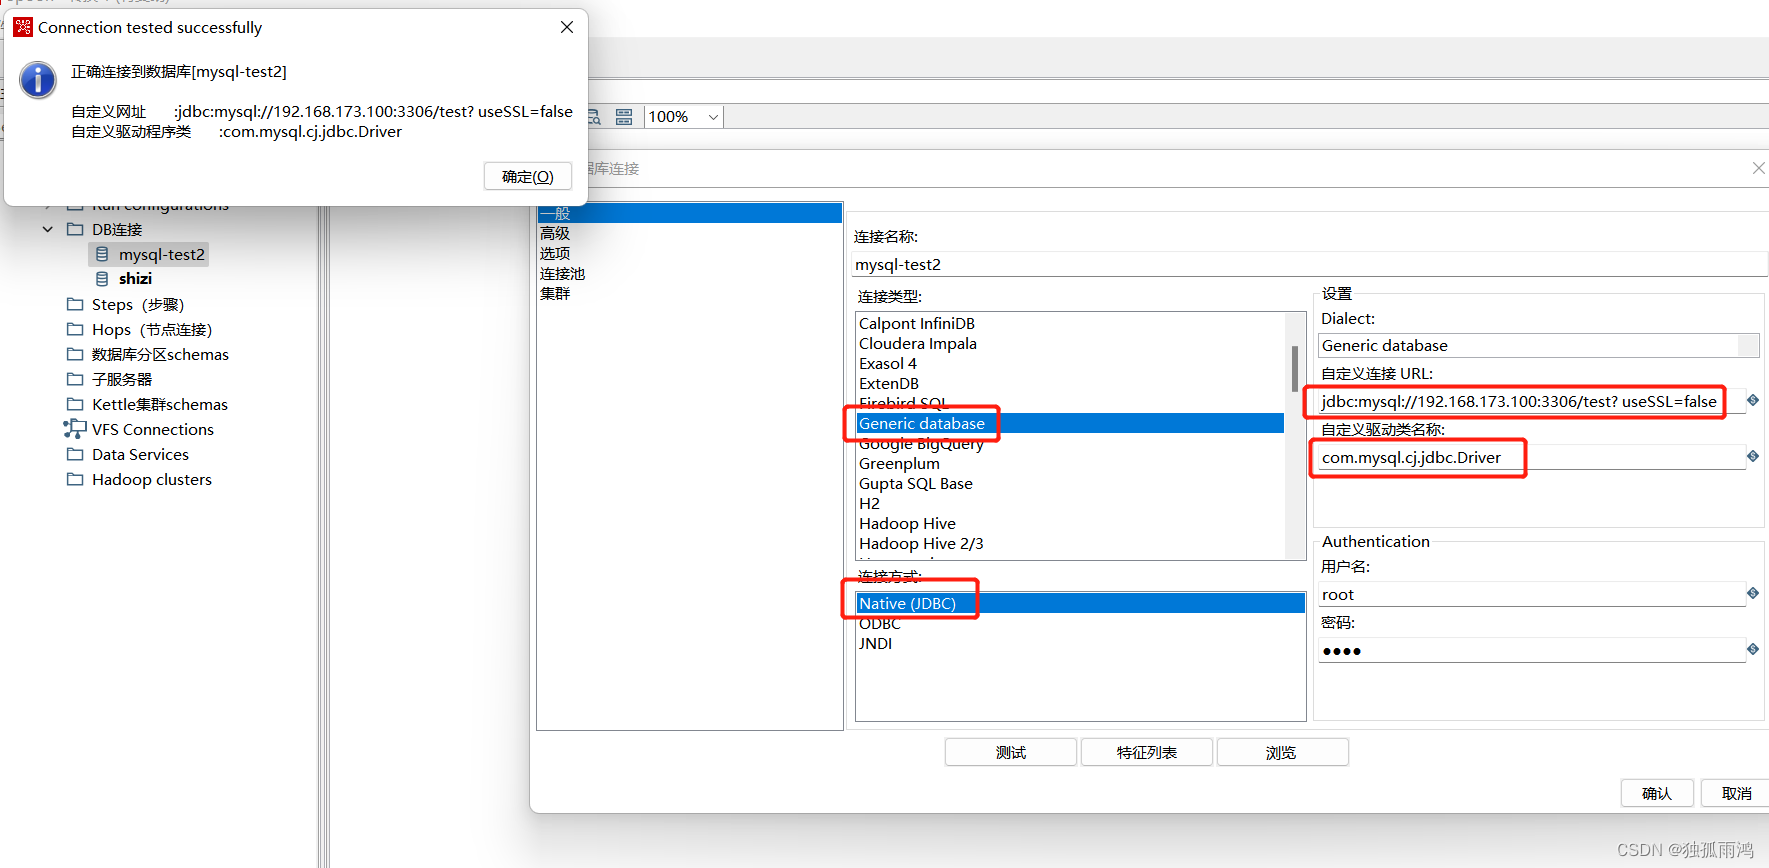This screenshot has width=1769, height=868.
Task: Click variable icon beside password field
Action: tap(1753, 649)
